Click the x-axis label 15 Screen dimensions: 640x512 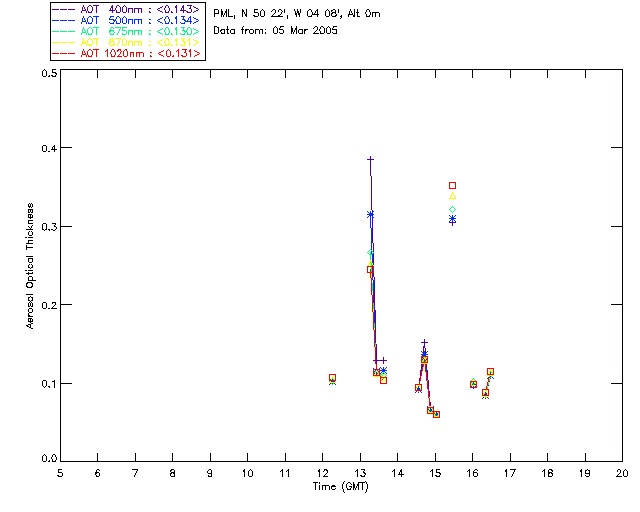coord(435,473)
